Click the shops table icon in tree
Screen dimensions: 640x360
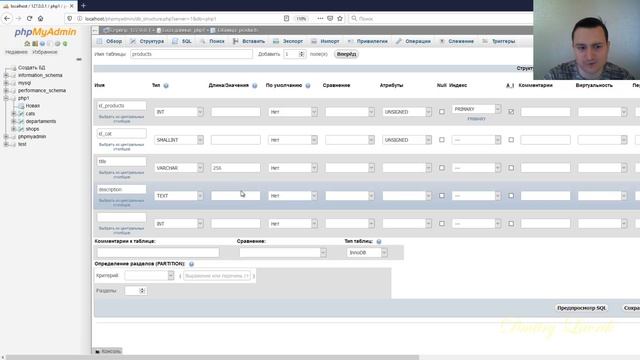21,129
